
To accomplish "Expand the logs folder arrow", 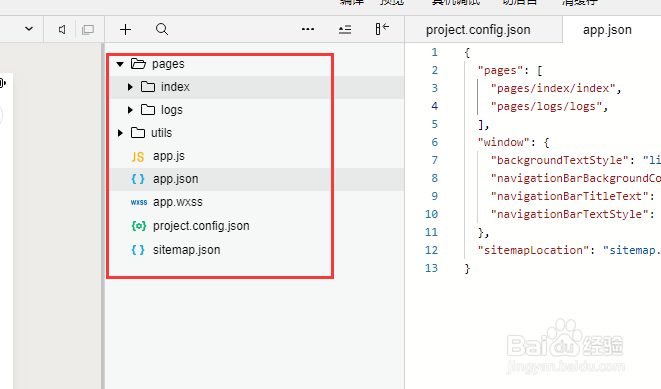I will pyautogui.click(x=130, y=110).
